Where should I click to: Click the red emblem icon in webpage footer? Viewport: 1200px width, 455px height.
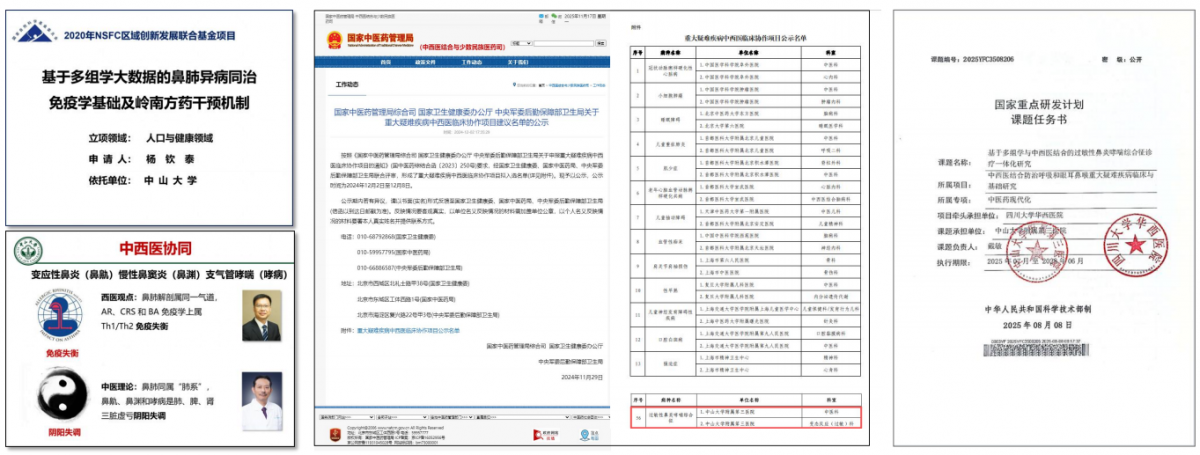point(335,435)
